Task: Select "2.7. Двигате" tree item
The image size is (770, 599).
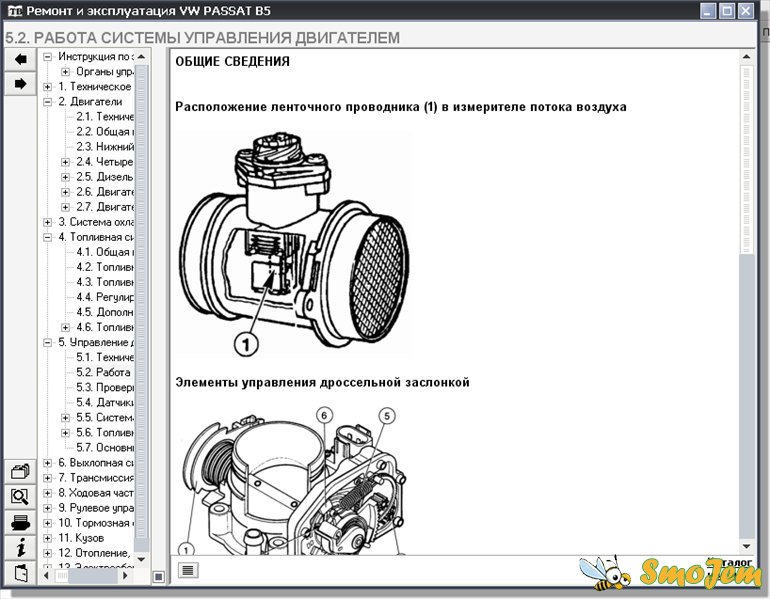Action: [x=105, y=207]
